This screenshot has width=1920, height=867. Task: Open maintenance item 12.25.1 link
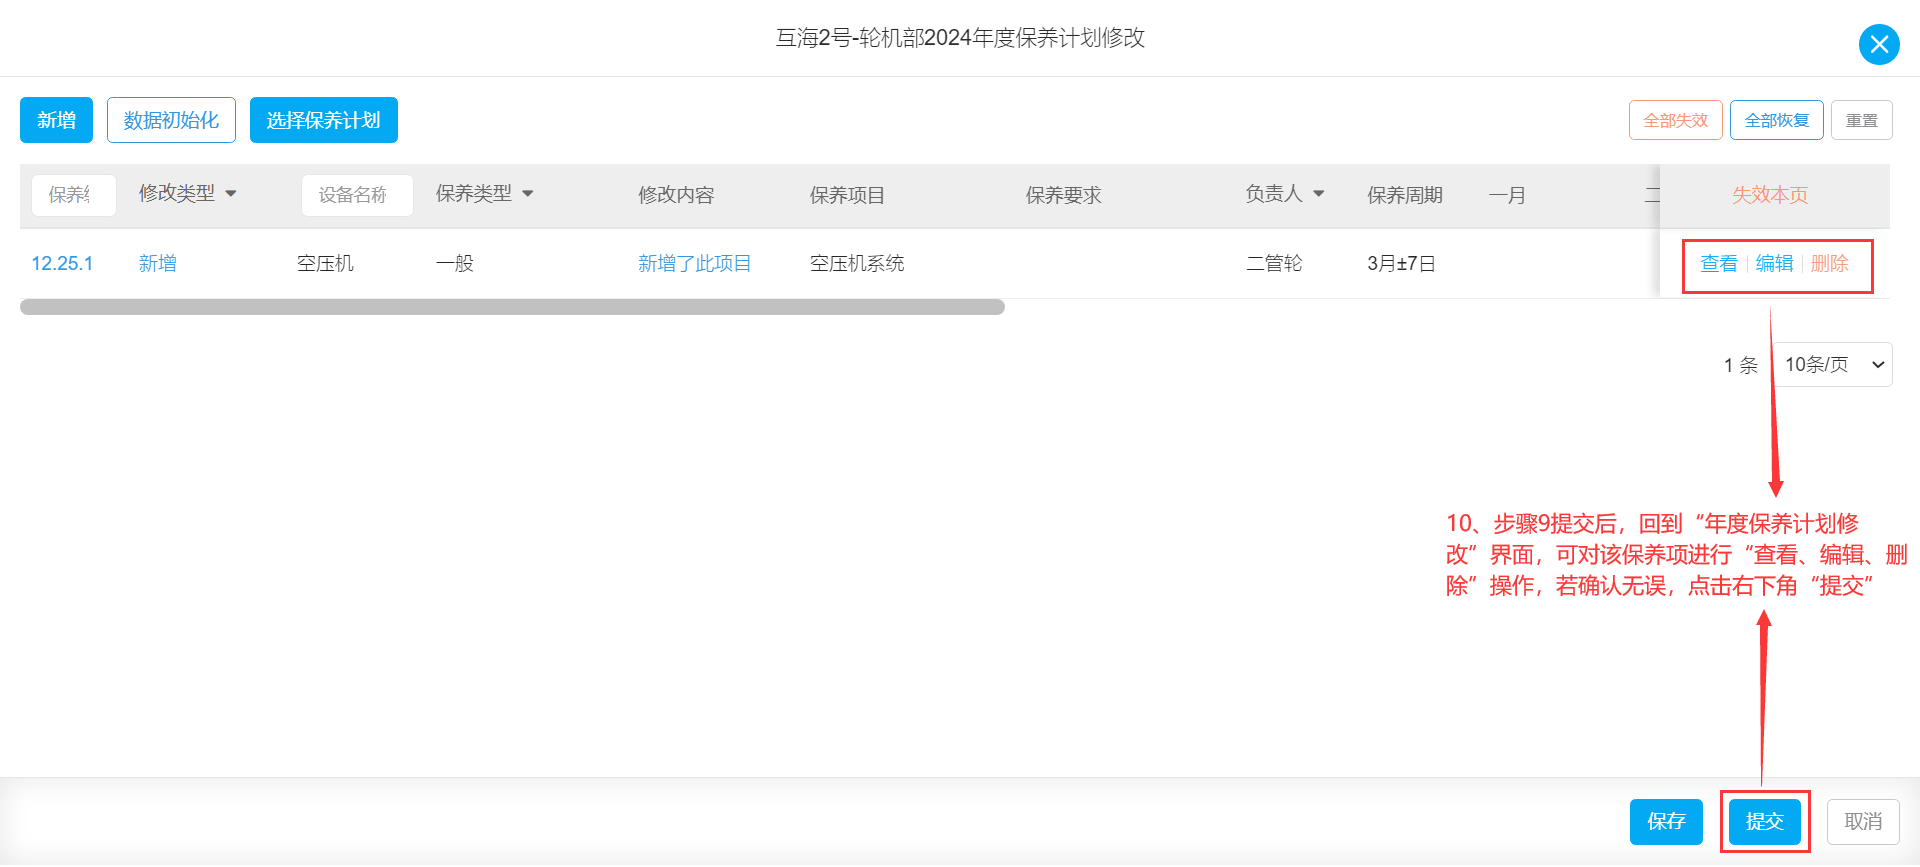coord(62,263)
